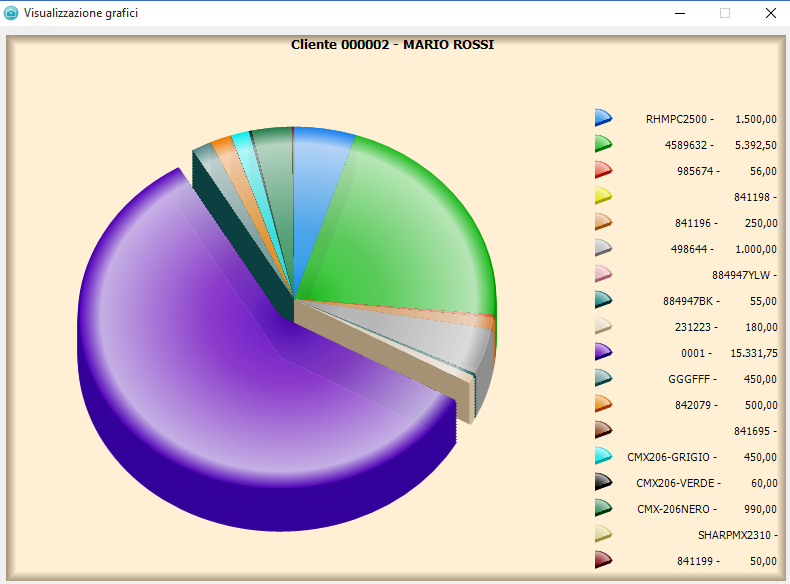Click the legend label 841695
790x584 pixels.
point(752,431)
